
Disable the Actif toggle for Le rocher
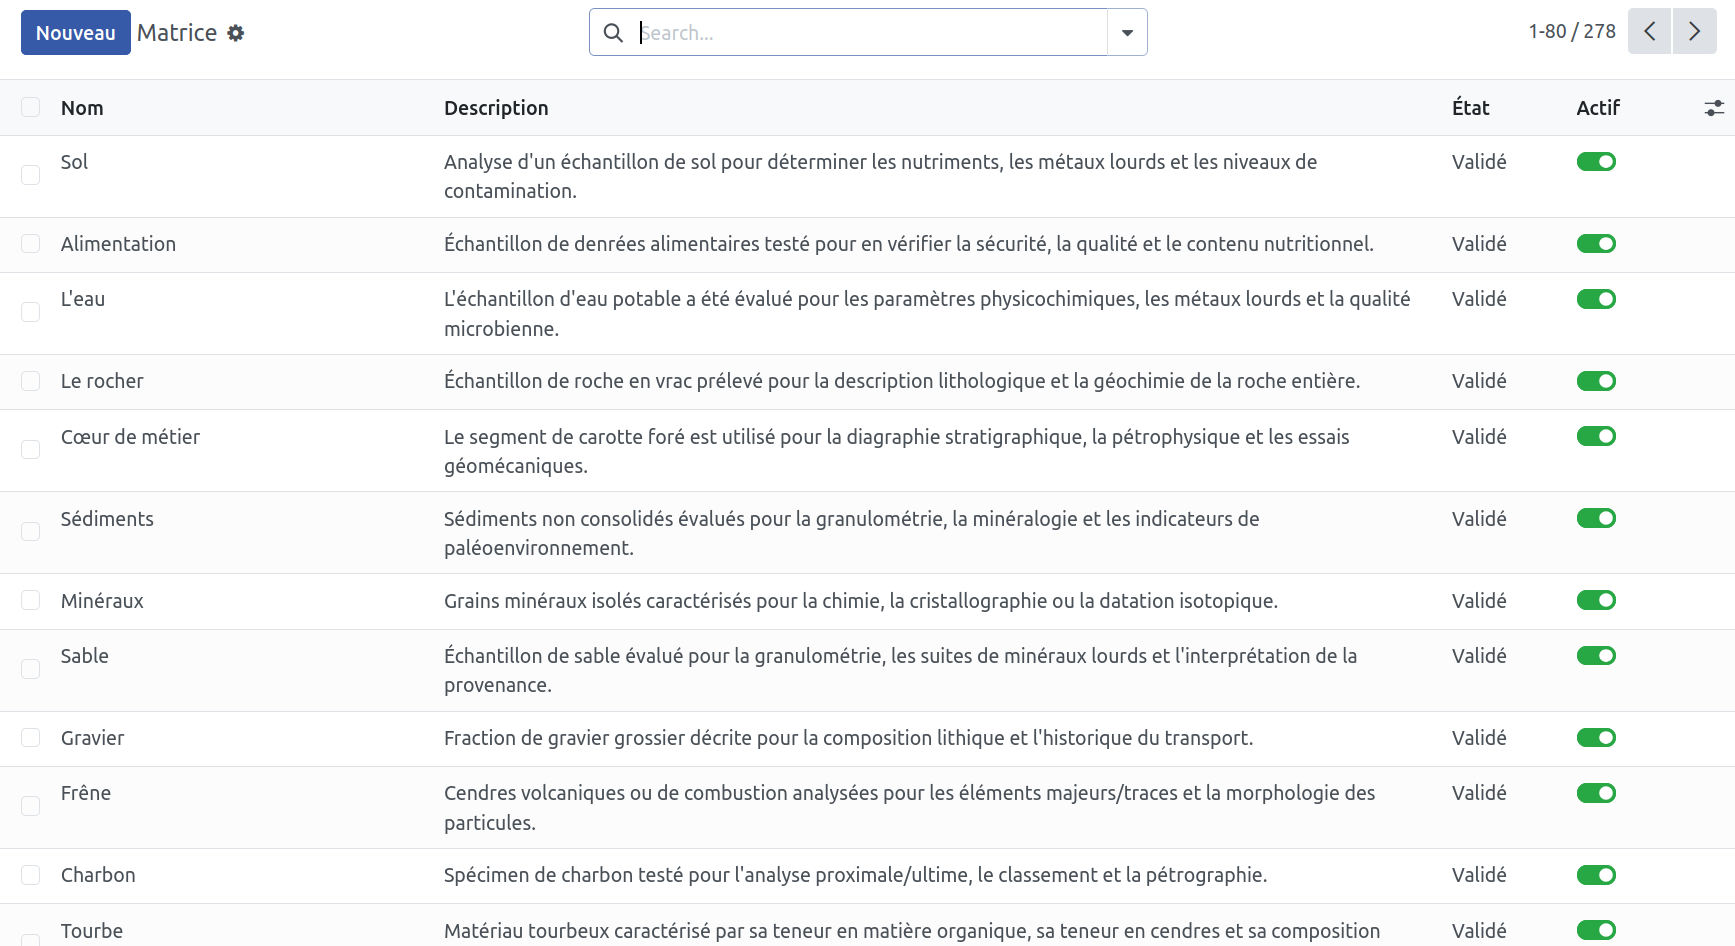tap(1596, 381)
